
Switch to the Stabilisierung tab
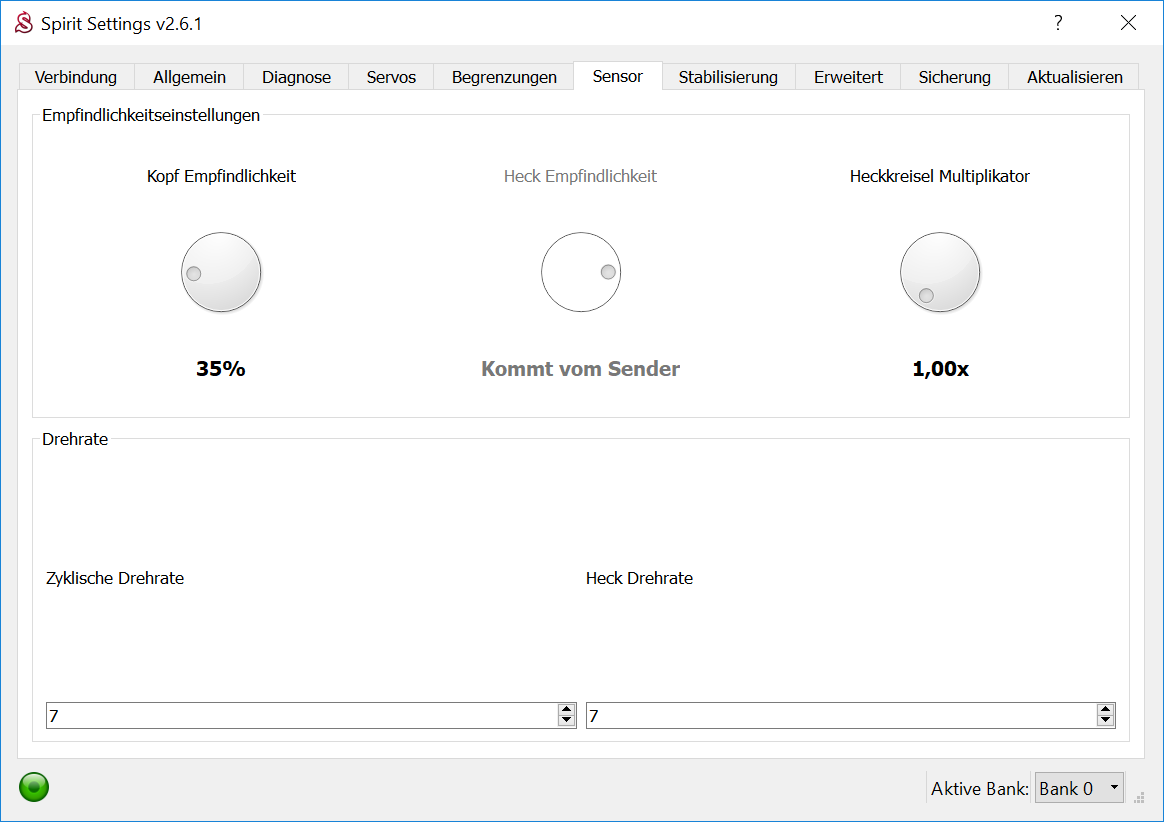[728, 77]
